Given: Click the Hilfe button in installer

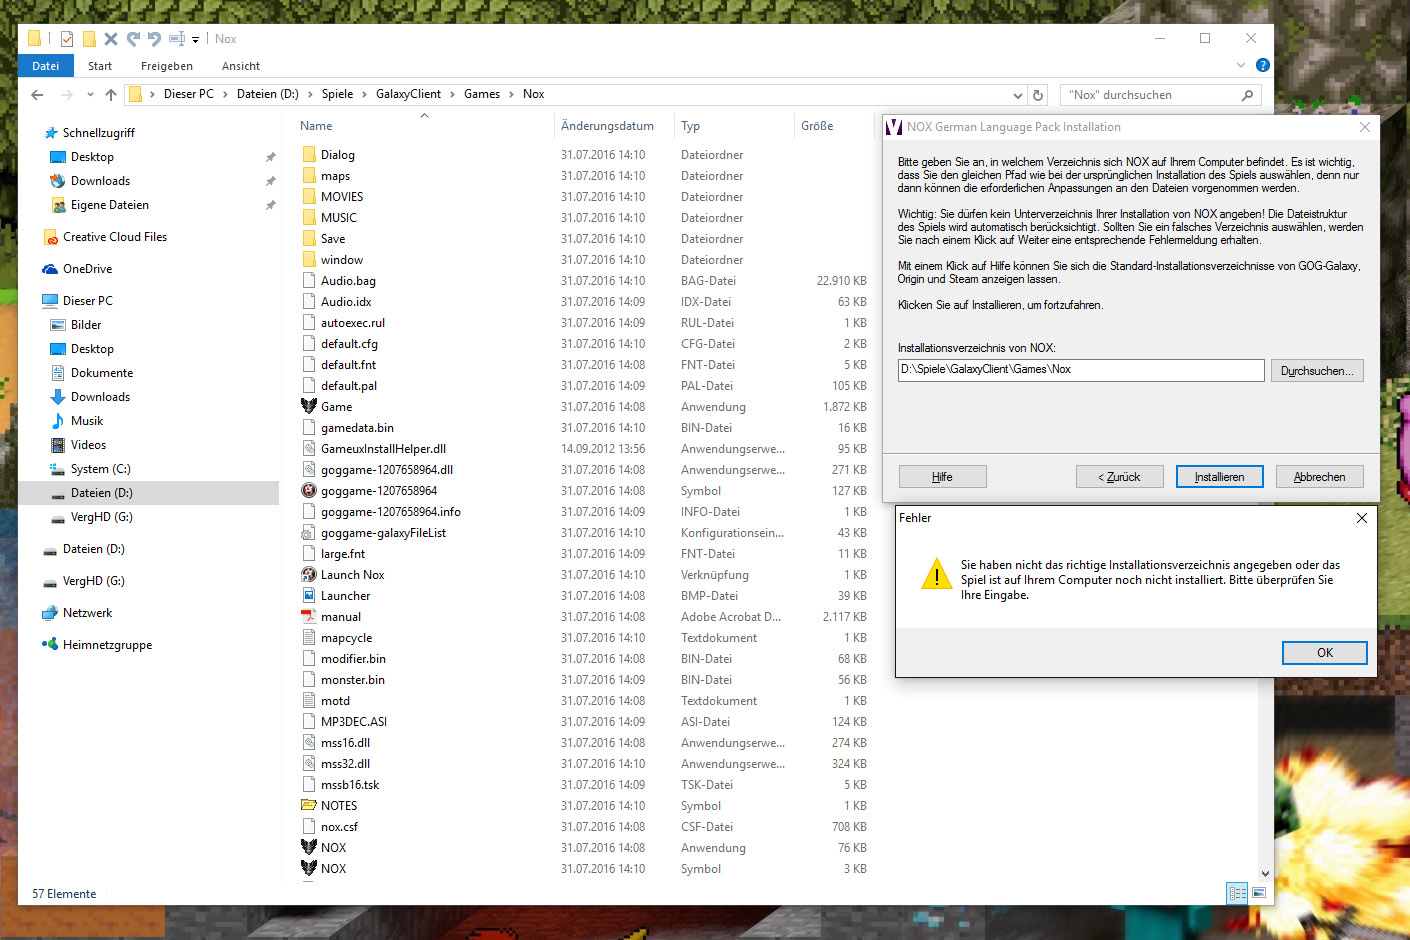Looking at the screenshot, I should click(942, 477).
